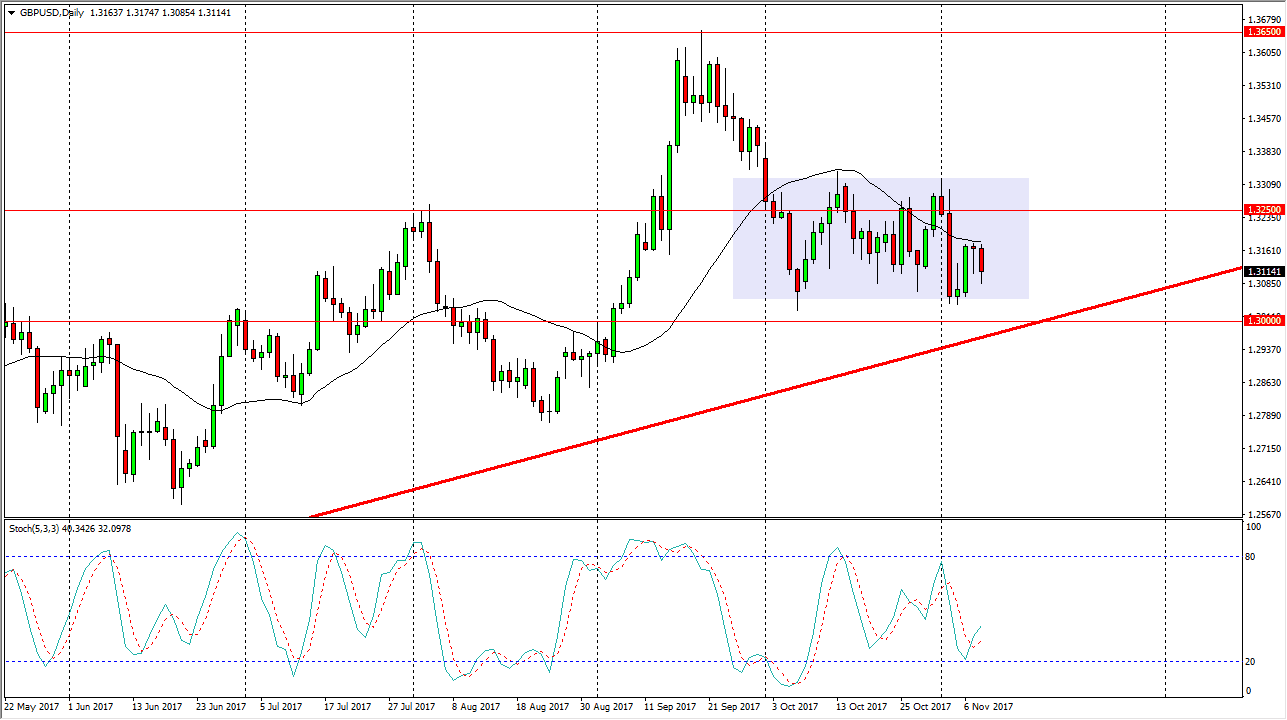This screenshot has height=720, width=1287.
Task: Select the blue shaded rectangle consolidation zone
Action: (881, 238)
